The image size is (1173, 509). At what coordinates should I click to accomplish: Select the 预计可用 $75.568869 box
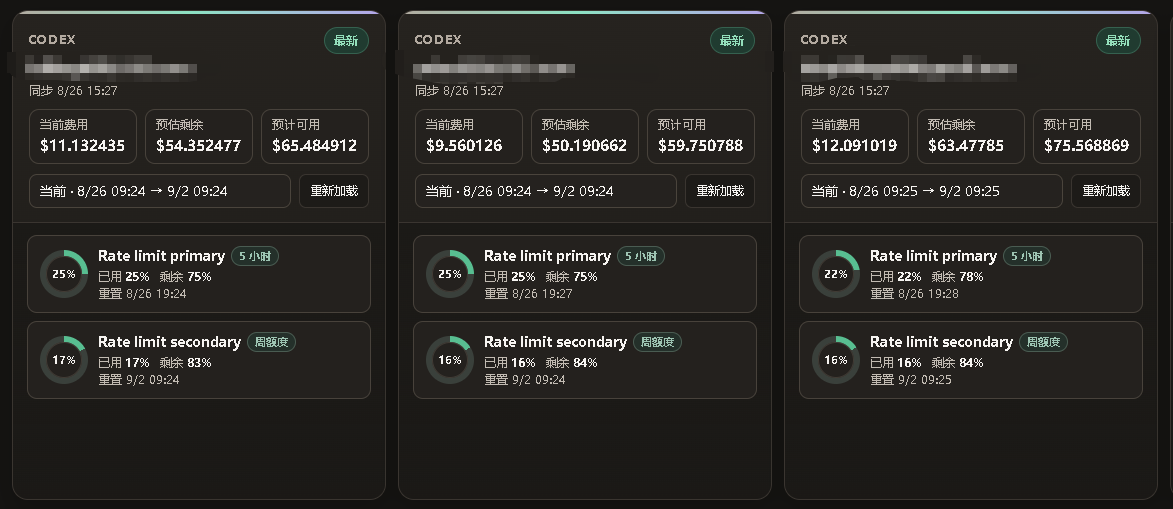[1087, 136]
